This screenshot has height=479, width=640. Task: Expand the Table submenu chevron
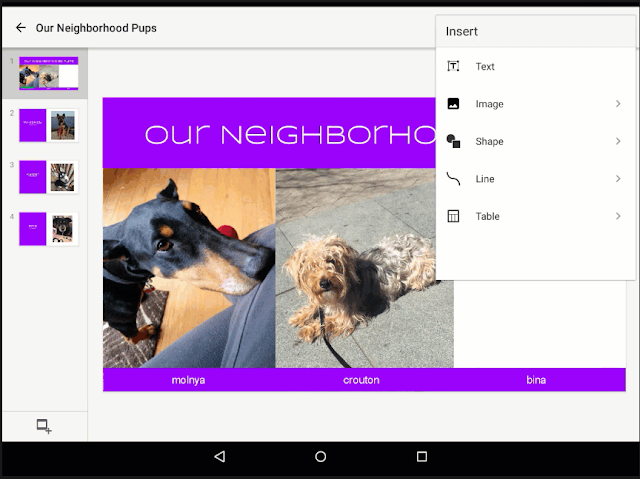click(x=618, y=216)
